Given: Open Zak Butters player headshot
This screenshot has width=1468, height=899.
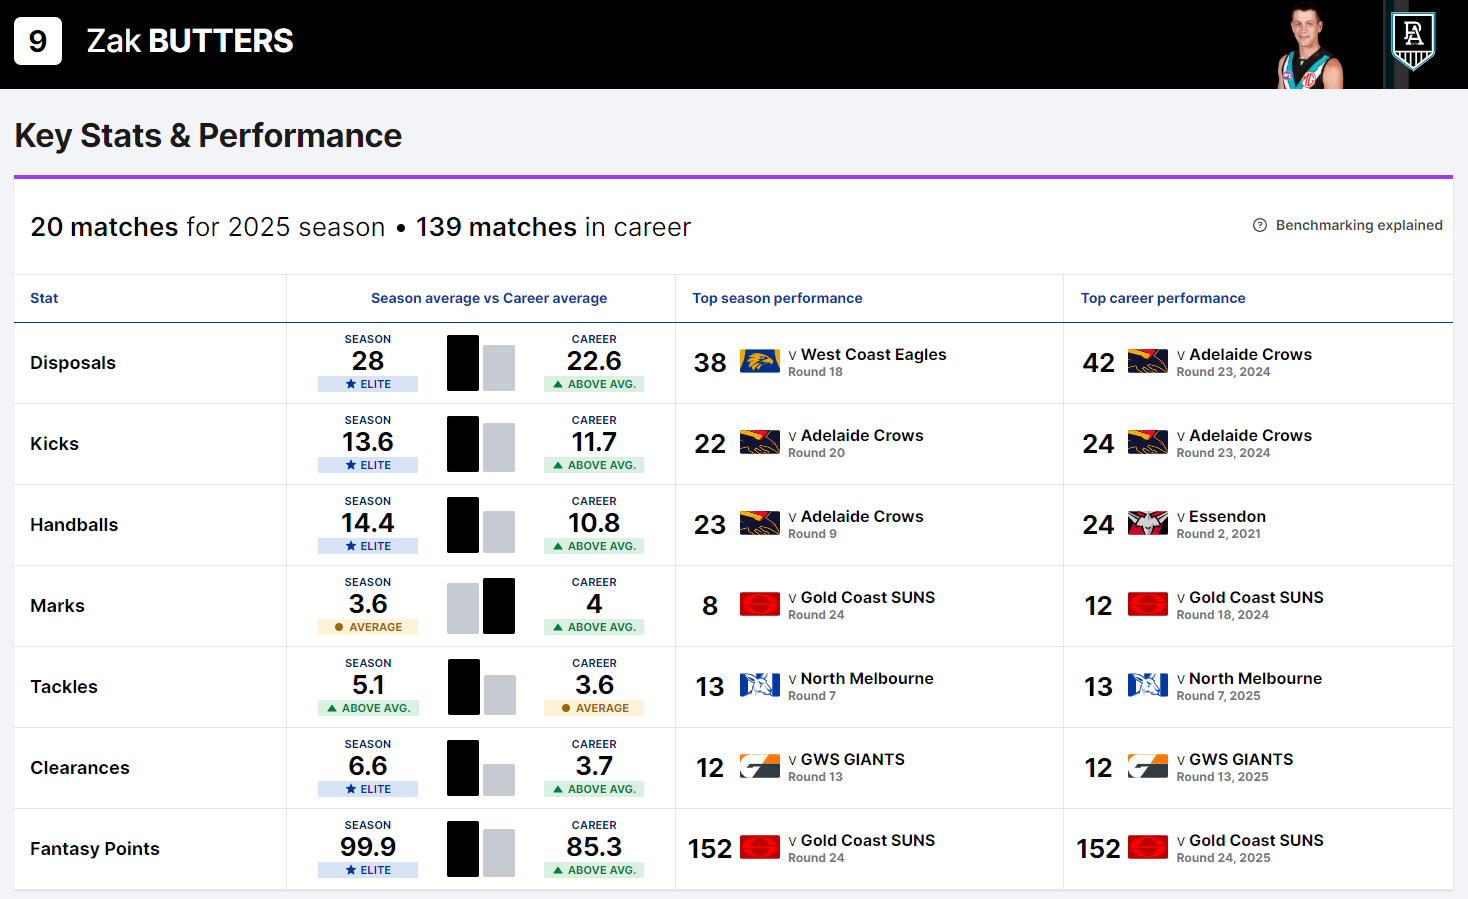Looking at the screenshot, I should tap(1311, 48).
